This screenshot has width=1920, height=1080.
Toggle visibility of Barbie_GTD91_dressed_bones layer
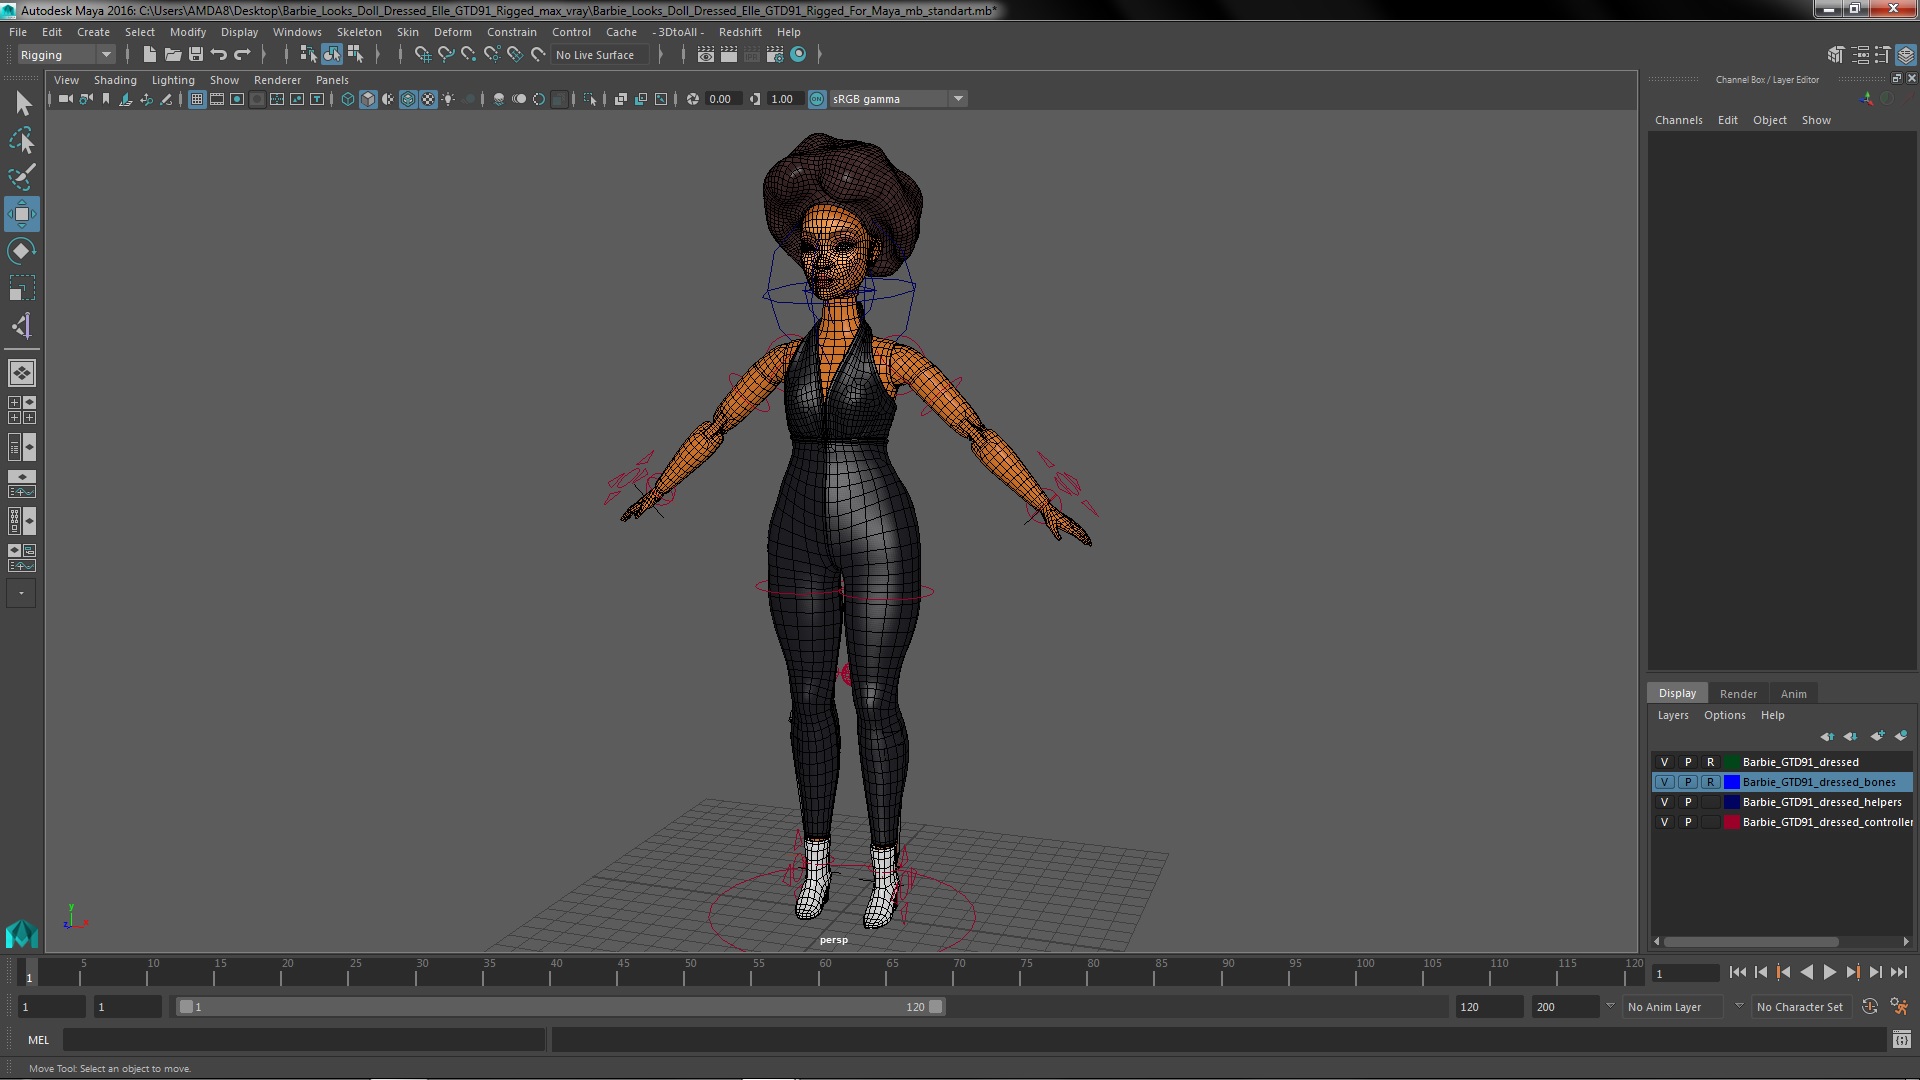[1664, 782]
